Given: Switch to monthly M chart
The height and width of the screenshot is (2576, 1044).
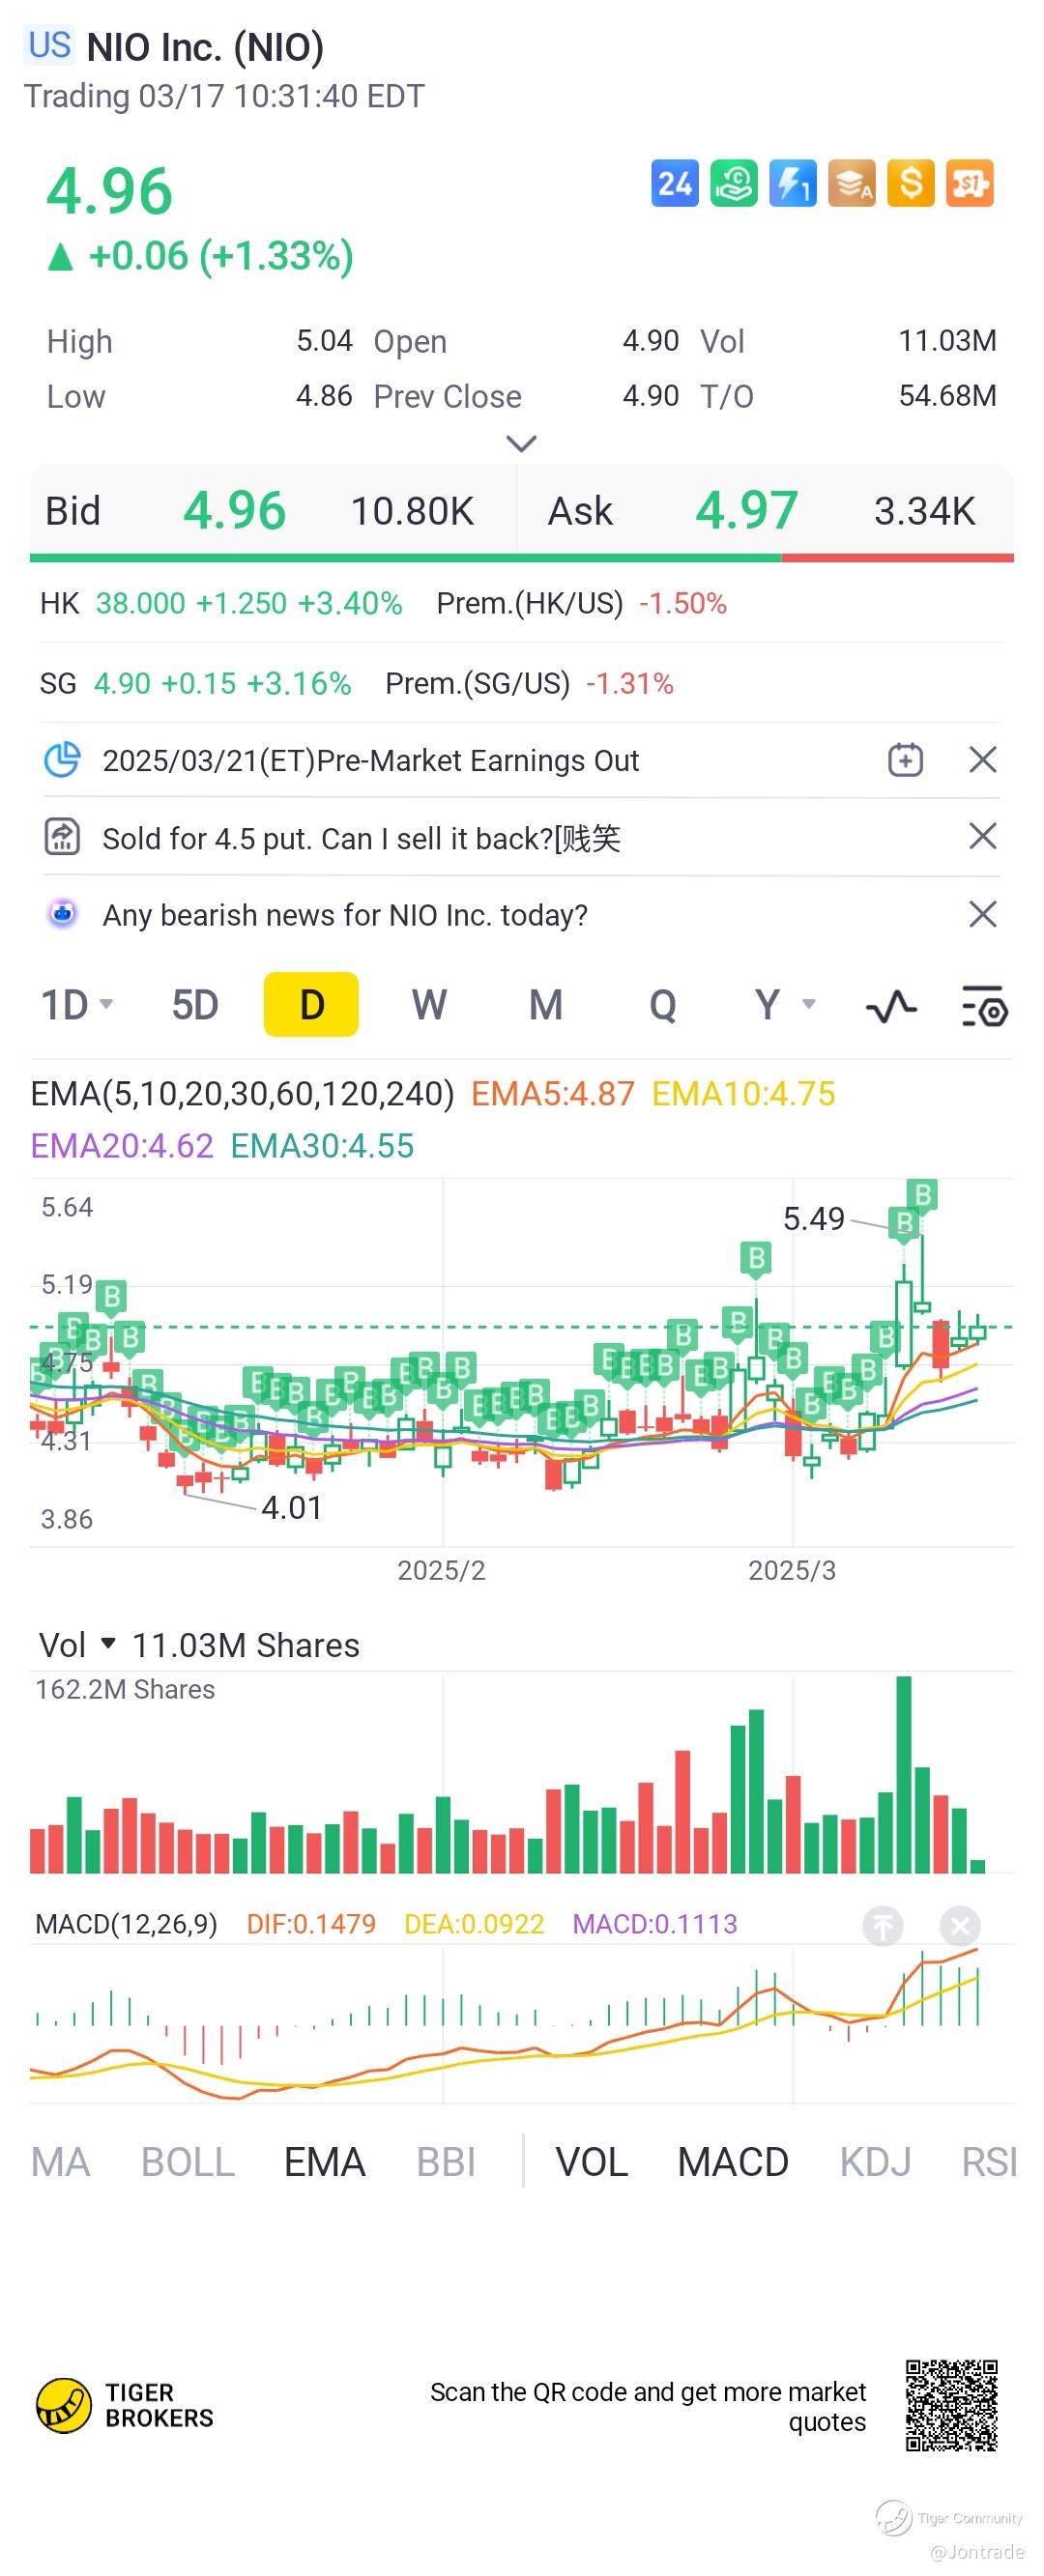Looking at the screenshot, I should click(x=546, y=1005).
